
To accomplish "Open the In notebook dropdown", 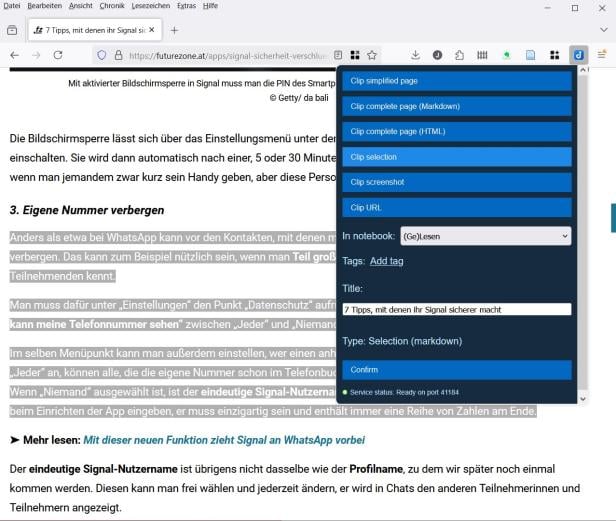I will [486, 236].
